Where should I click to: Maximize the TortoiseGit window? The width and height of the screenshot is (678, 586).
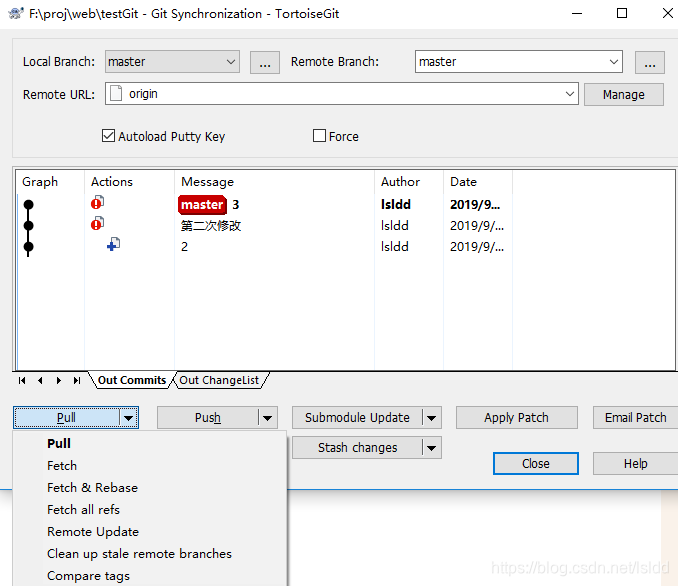point(622,13)
